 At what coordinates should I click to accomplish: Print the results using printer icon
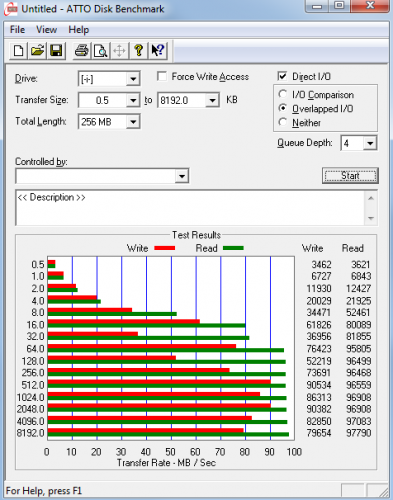82,51
